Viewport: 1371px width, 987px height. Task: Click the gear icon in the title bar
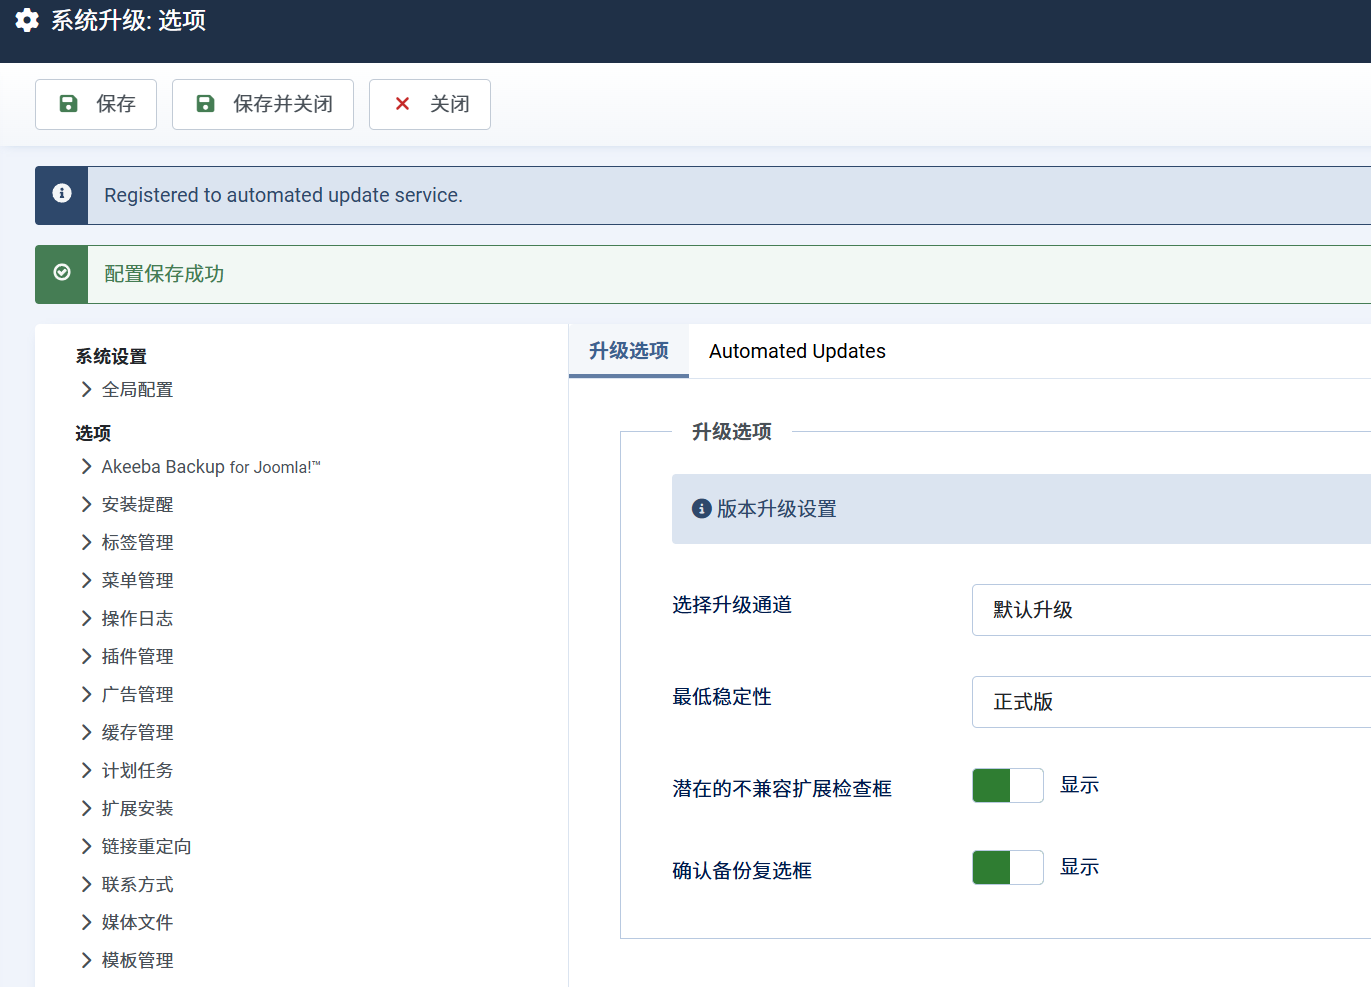27,20
